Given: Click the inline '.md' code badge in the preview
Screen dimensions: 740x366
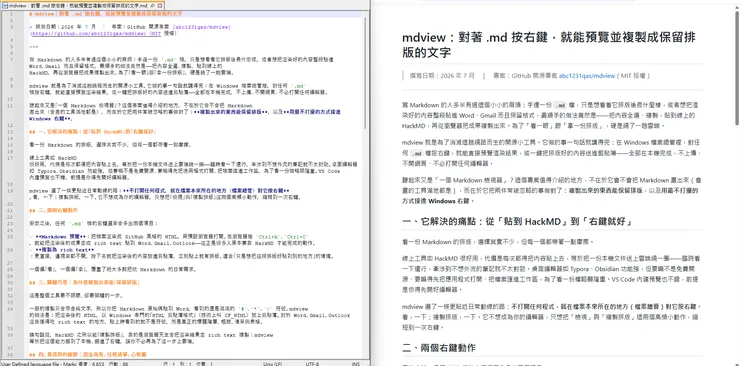Looking at the screenshot, I should pyautogui.click(x=560, y=105).
